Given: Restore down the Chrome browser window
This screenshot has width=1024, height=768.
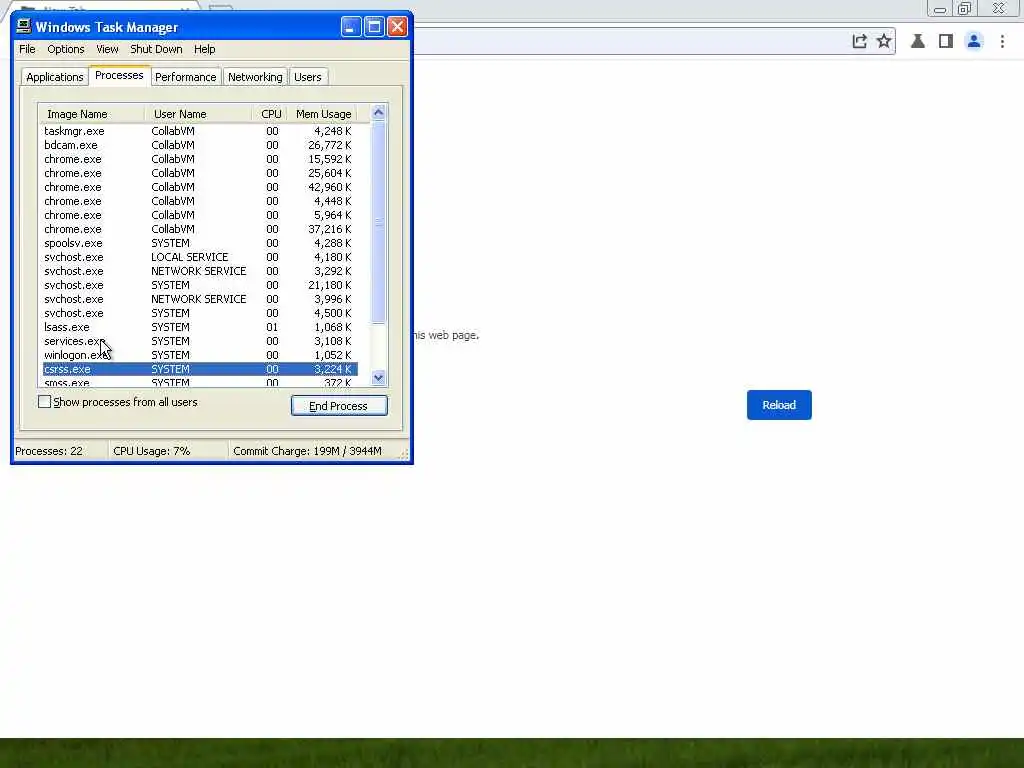Looking at the screenshot, I should click(x=965, y=8).
